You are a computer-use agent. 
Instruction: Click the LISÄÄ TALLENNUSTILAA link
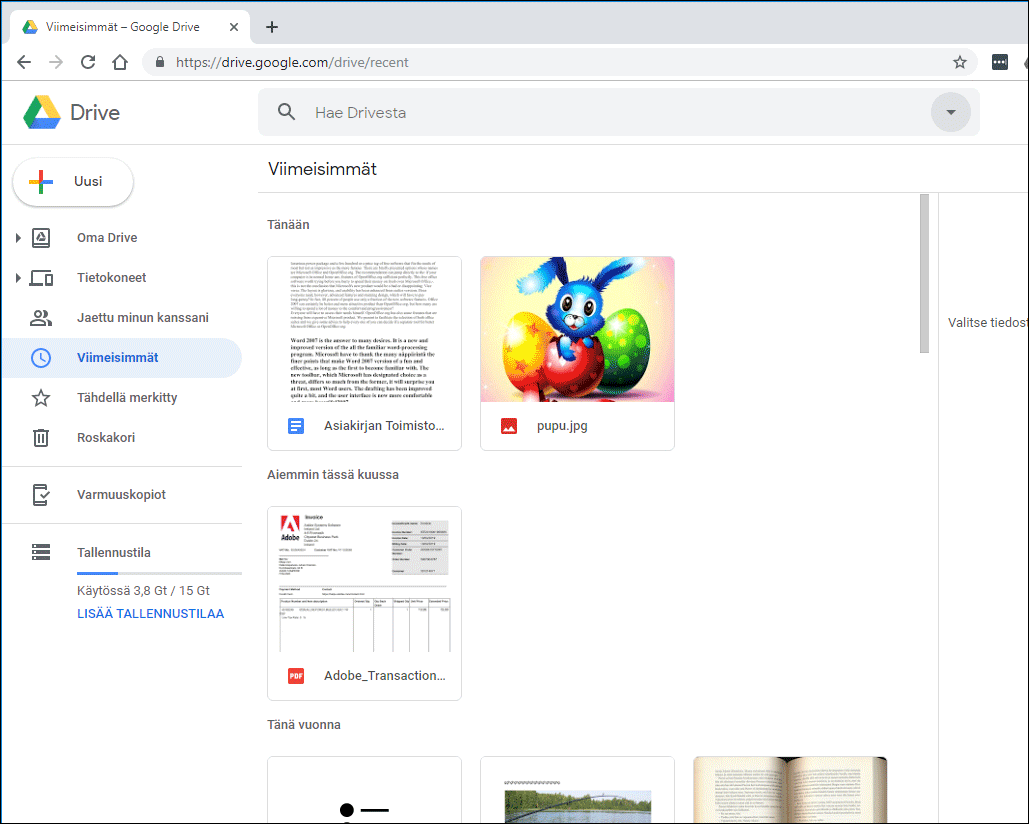pos(149,613)
